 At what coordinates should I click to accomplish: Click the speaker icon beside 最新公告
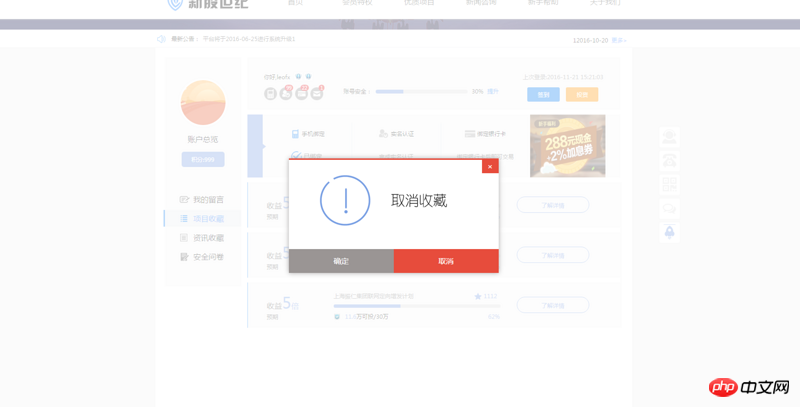coord(161,39)
